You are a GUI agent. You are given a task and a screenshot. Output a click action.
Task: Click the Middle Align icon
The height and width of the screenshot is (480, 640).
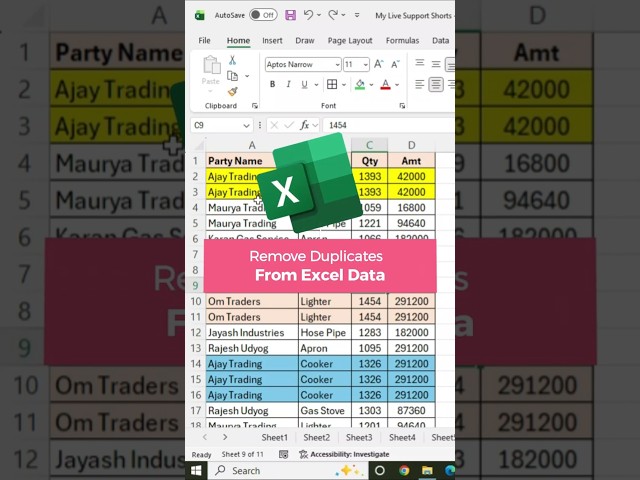(x=436, y=64)
